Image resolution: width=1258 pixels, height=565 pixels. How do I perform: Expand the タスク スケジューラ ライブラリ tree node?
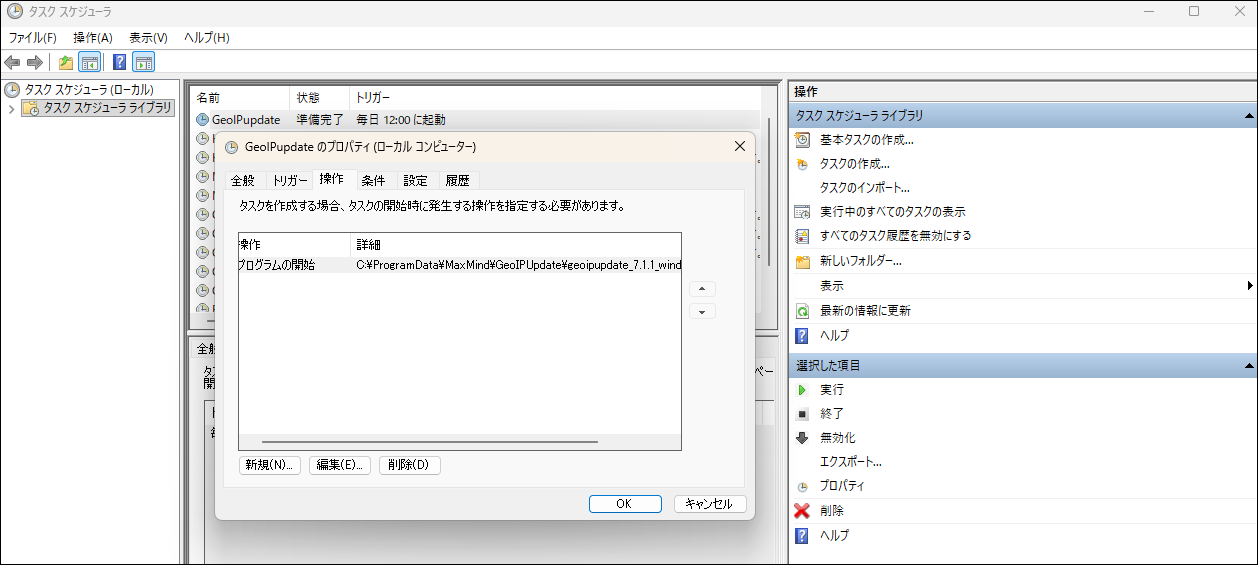coord(11,108)
